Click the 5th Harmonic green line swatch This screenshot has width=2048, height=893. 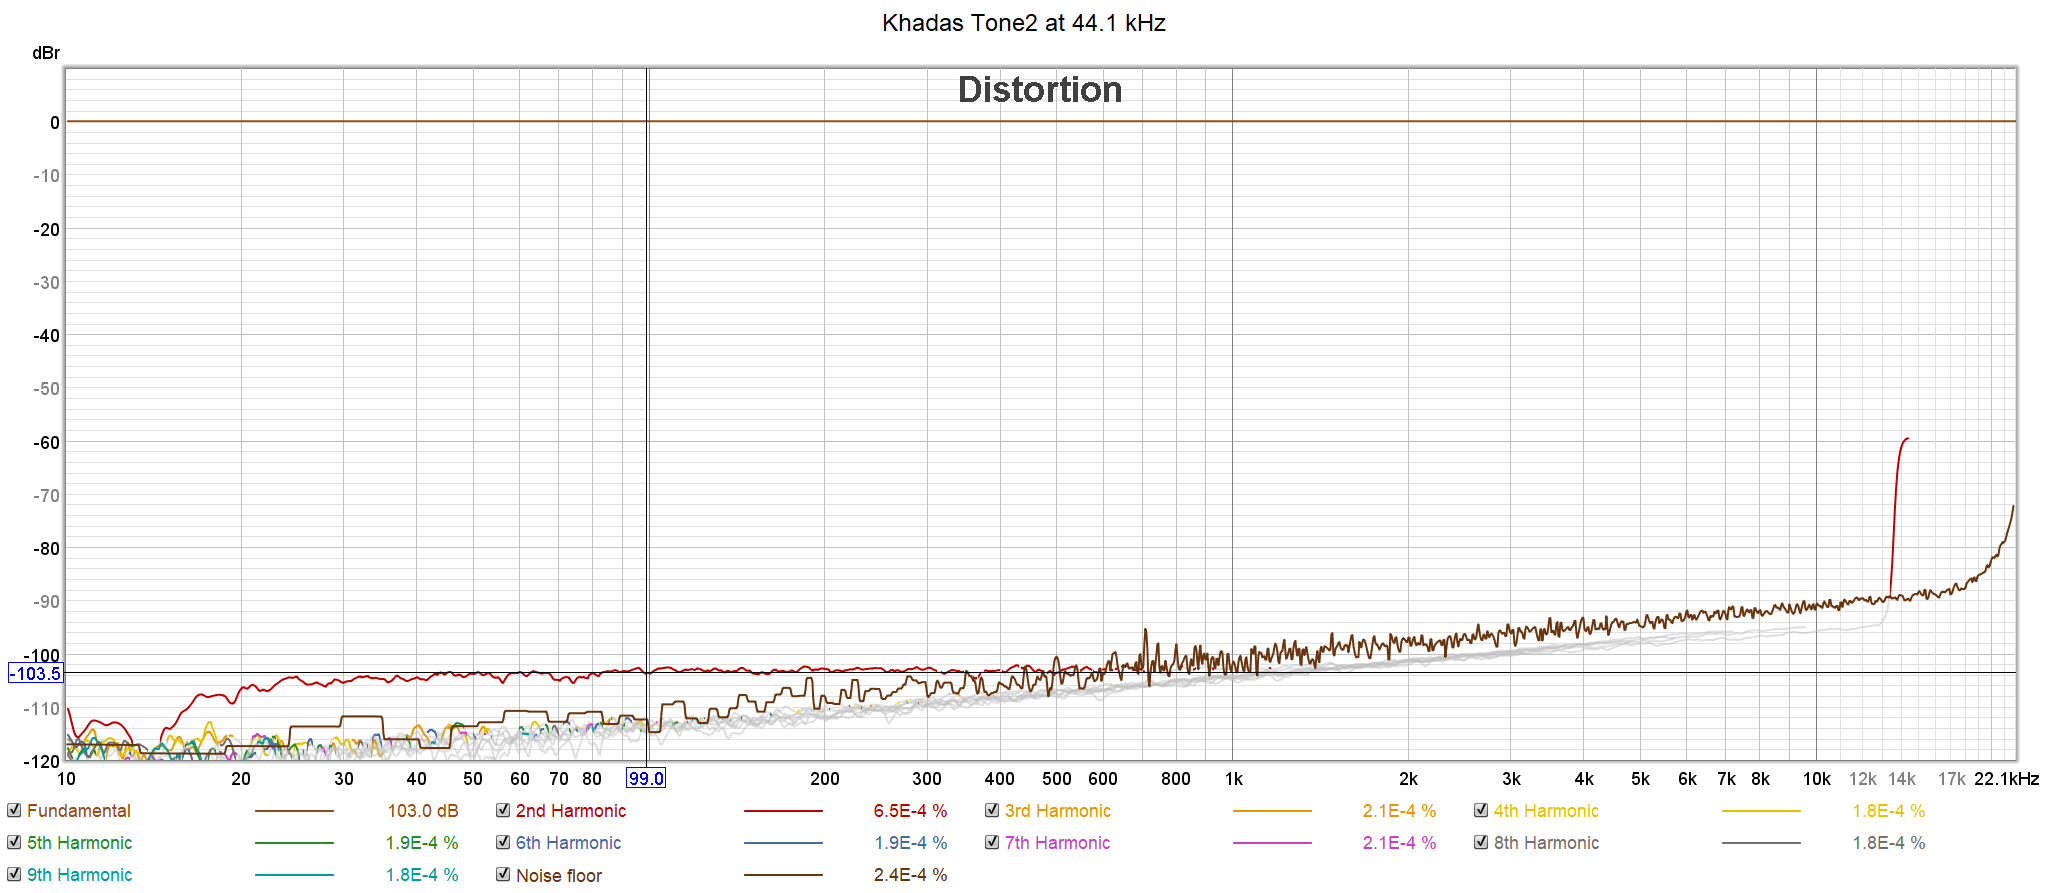(294, 843)
